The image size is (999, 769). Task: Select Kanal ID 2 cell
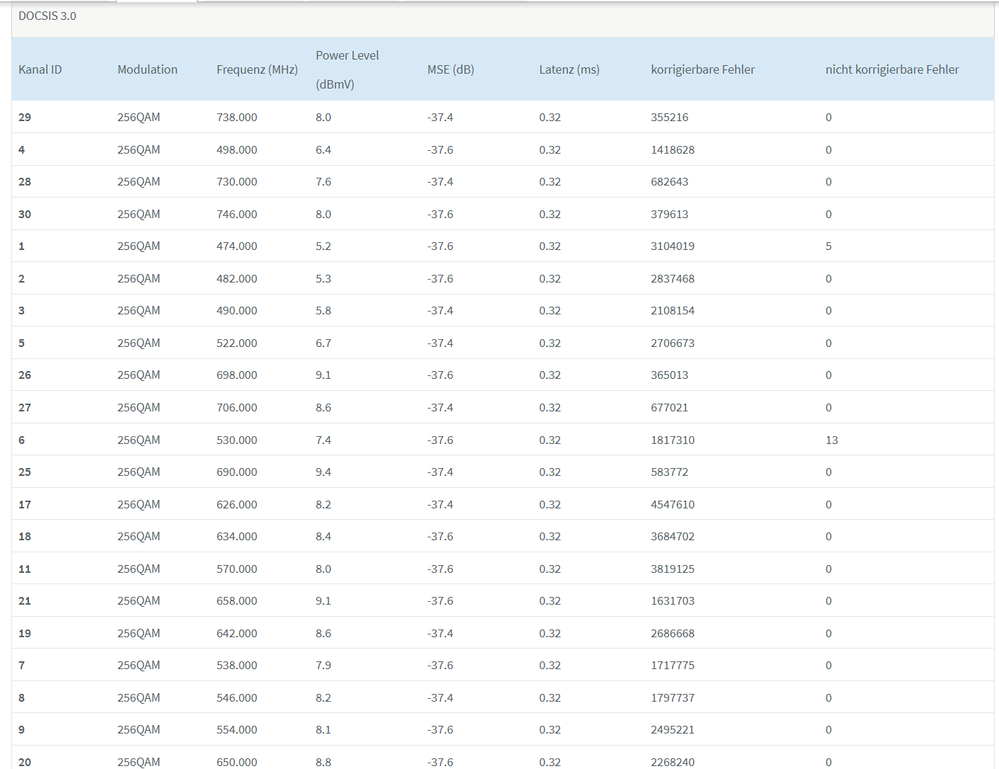22,278
